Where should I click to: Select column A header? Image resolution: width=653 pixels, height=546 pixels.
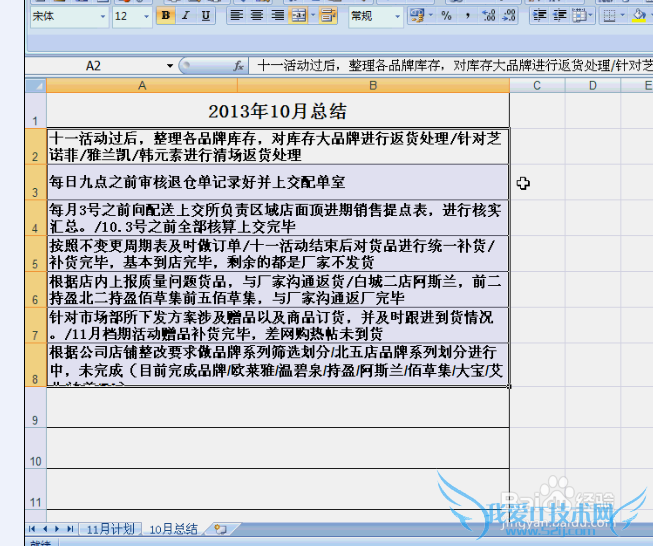pyautogui.click(x=142, y=86)
